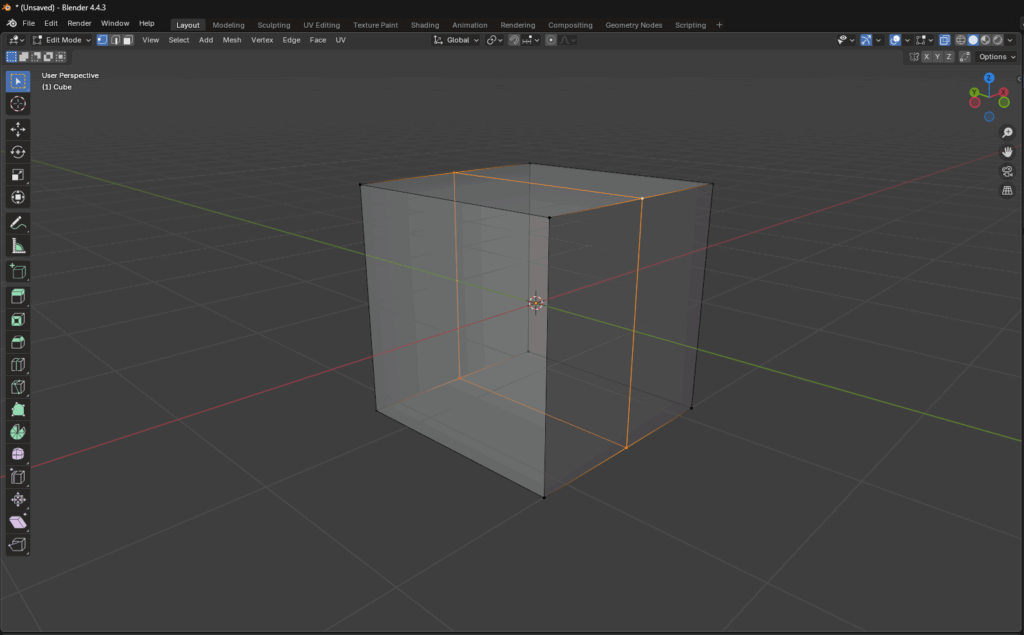Add a new workspace tab
Image resolution: width=1024 pixels, height=635 pixels.
coord(720,25)
